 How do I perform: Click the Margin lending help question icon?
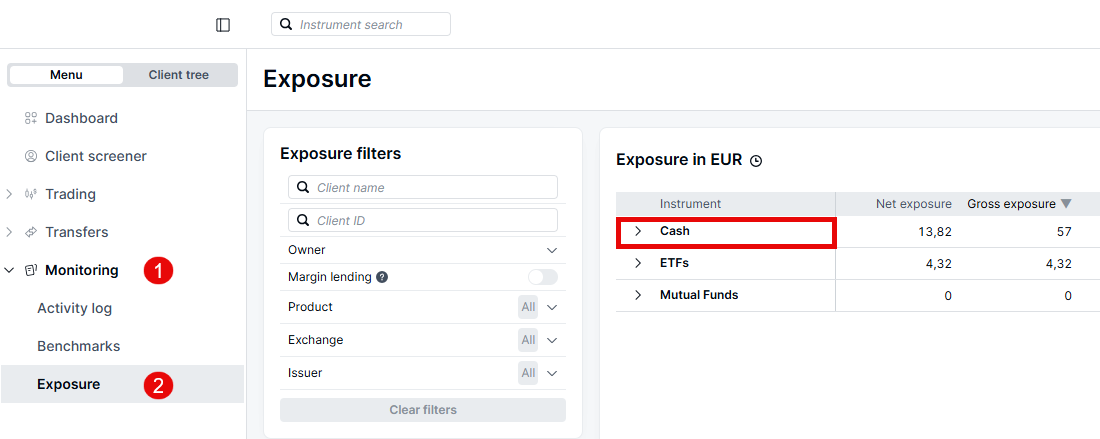tap(382, 277)
